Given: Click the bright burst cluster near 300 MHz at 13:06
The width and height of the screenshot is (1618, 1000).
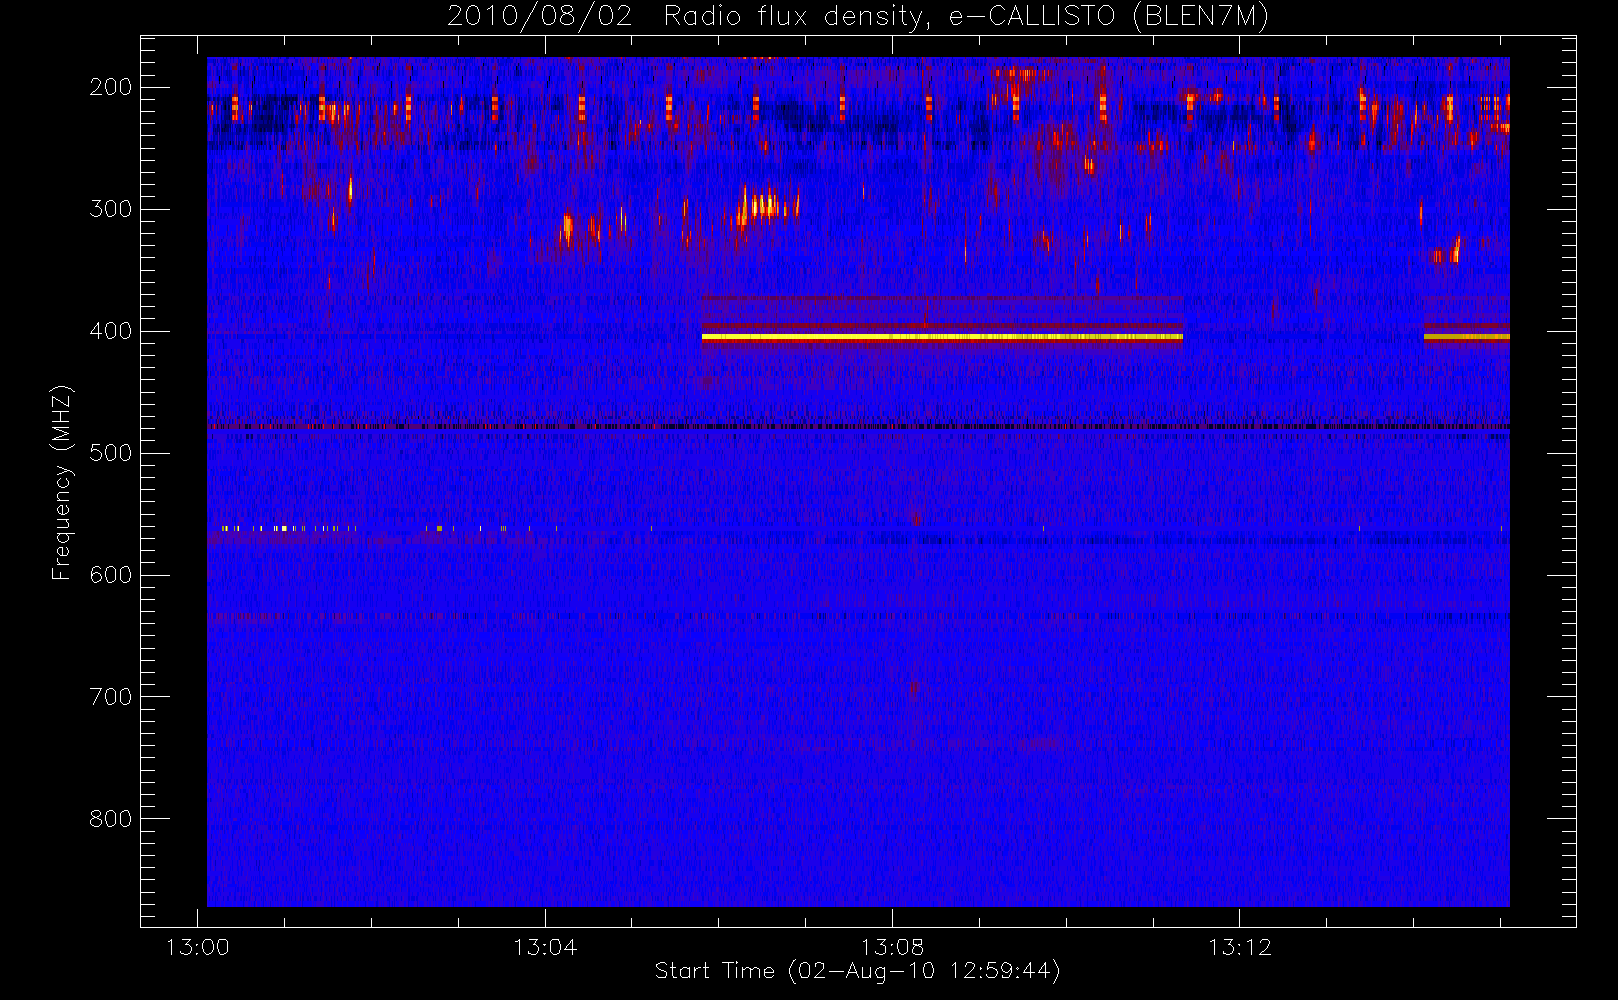Looking at the screenshot, I should (766, 208).
